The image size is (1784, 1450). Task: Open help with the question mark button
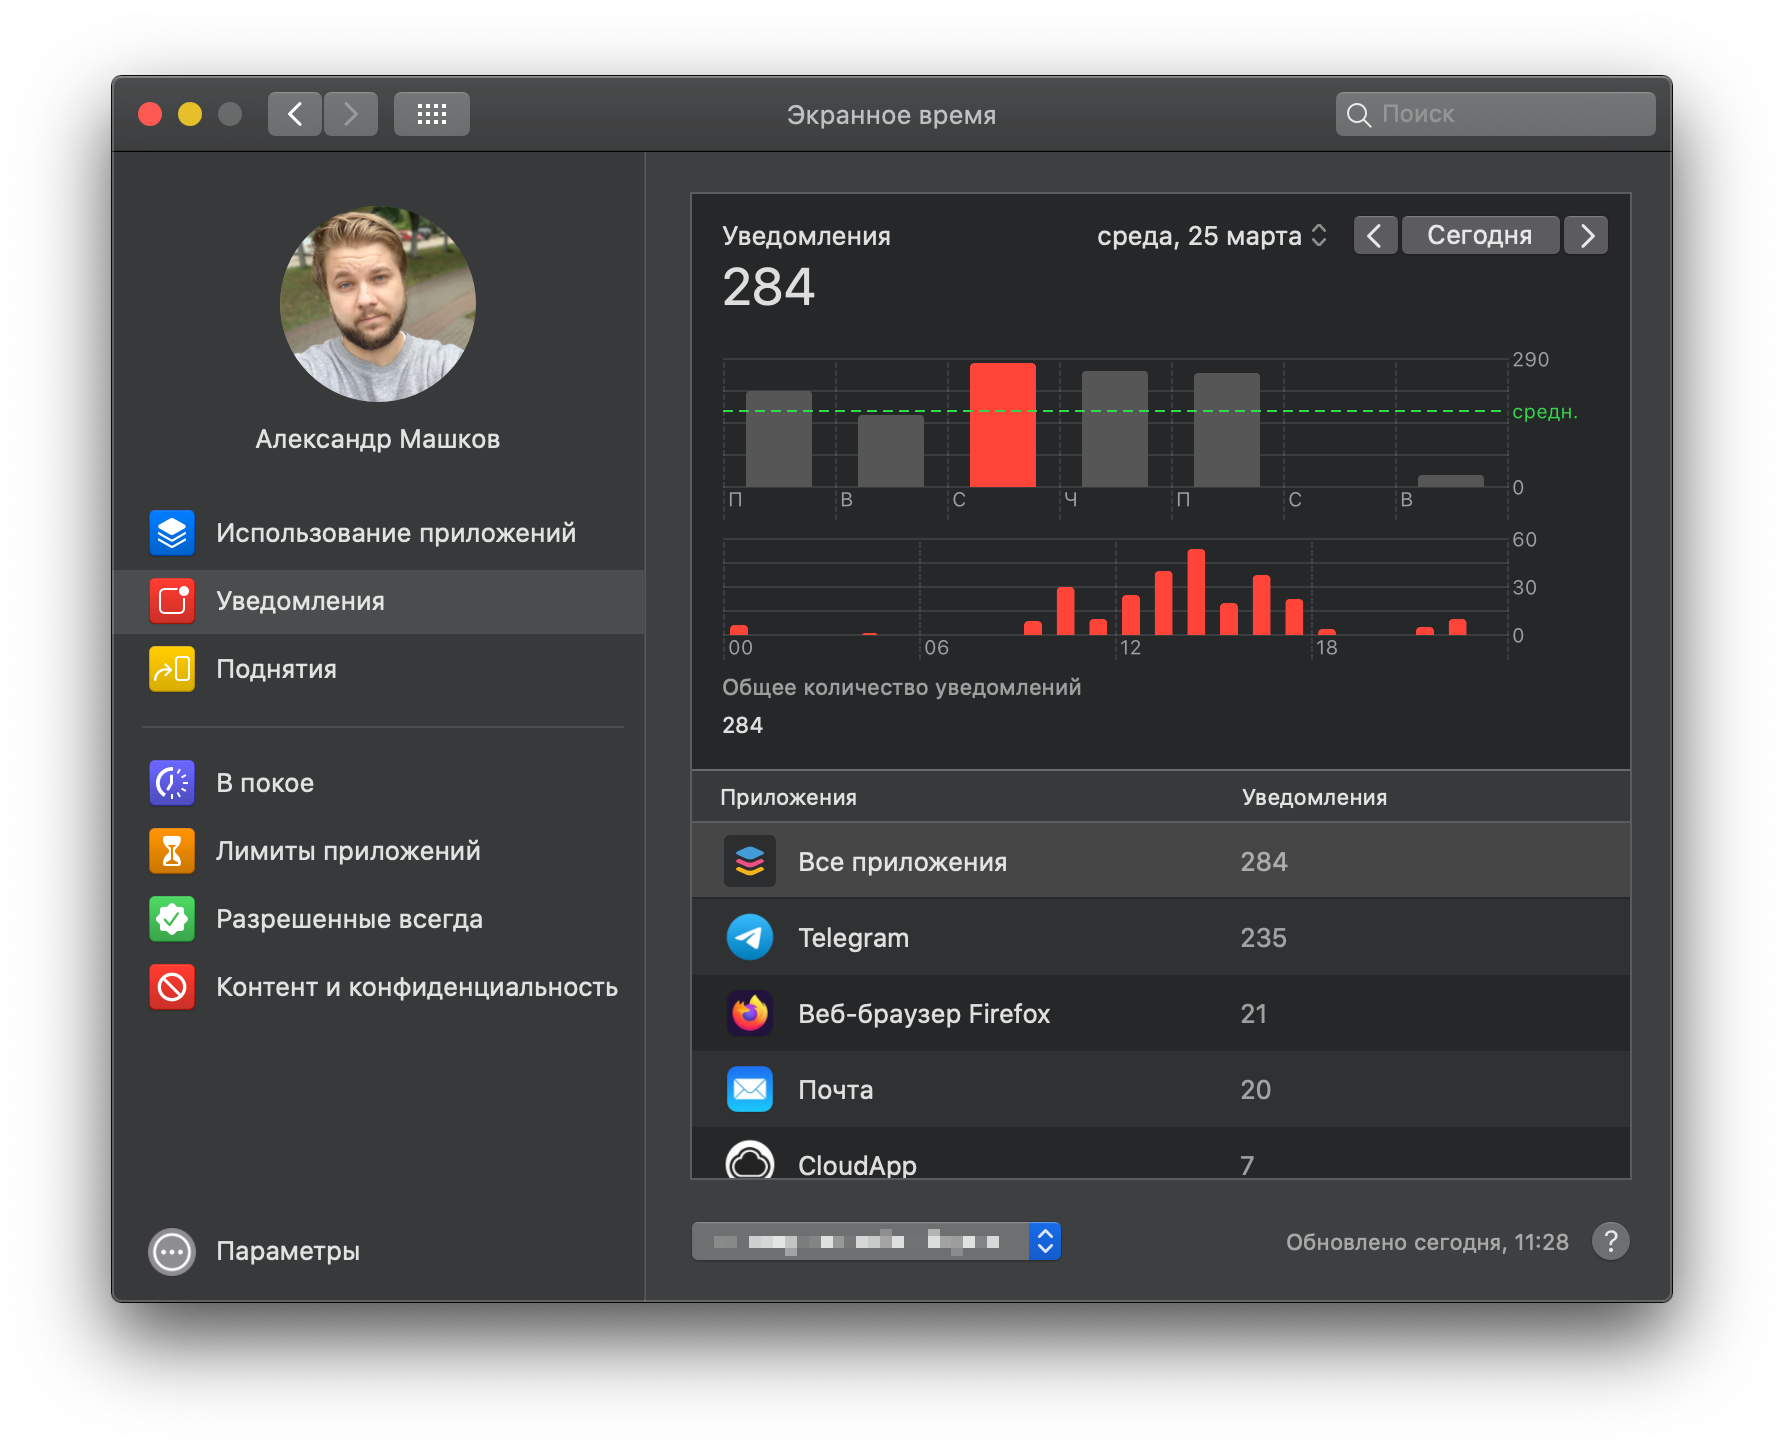click(x=1610, y=1241)
